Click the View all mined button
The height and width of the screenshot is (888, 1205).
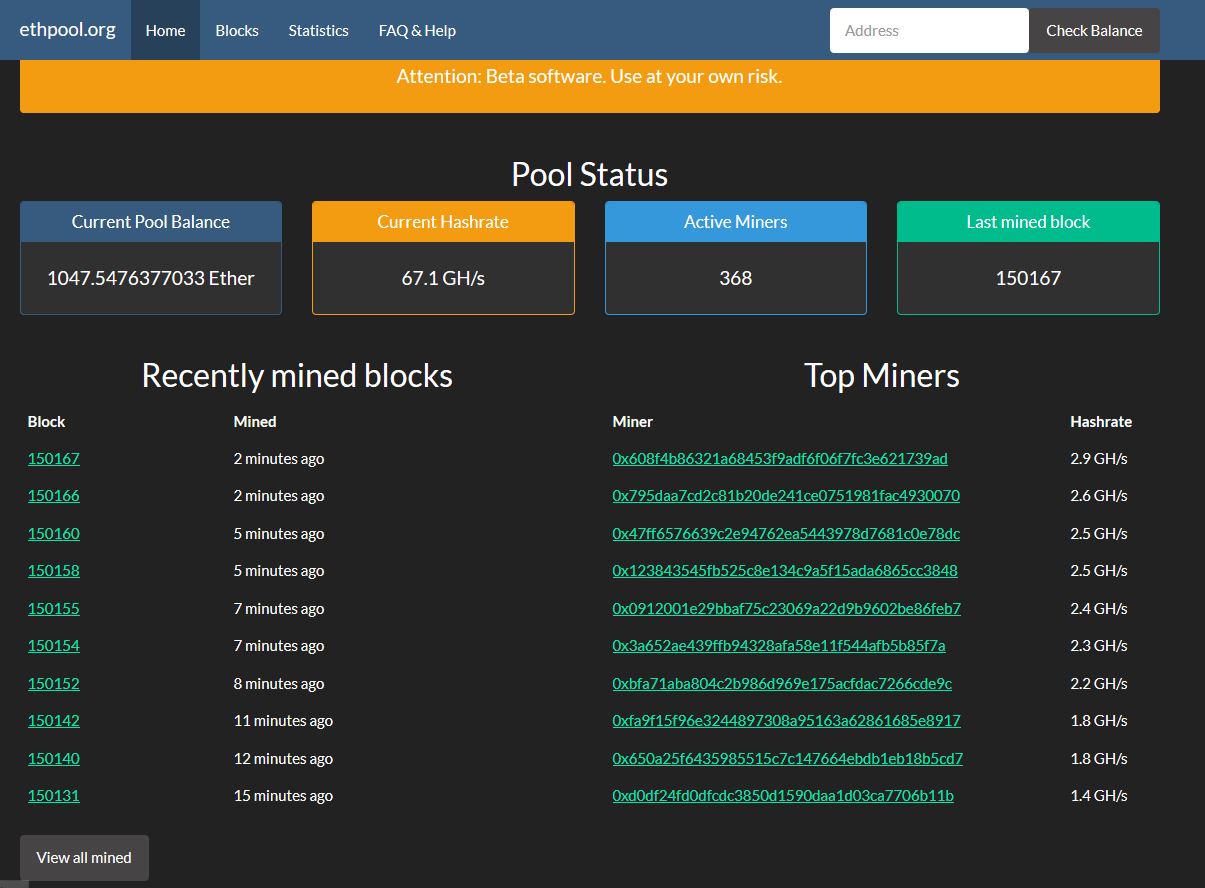pos(84,858)
